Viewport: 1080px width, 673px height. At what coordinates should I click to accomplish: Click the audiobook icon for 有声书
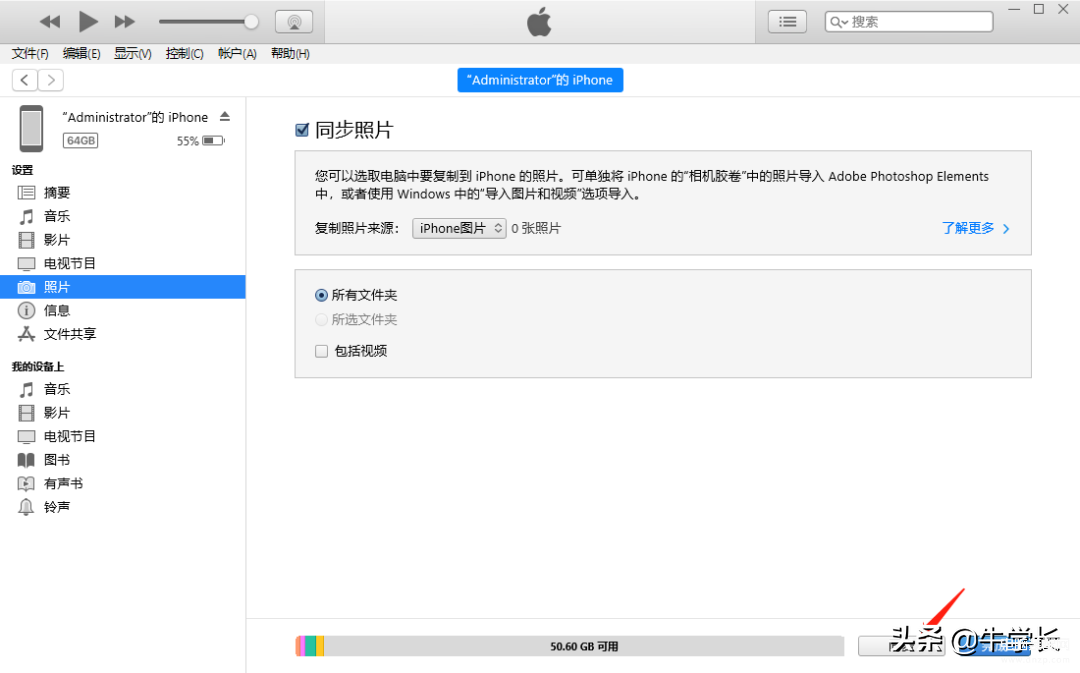pyautogui.click(x=26, y=484)
